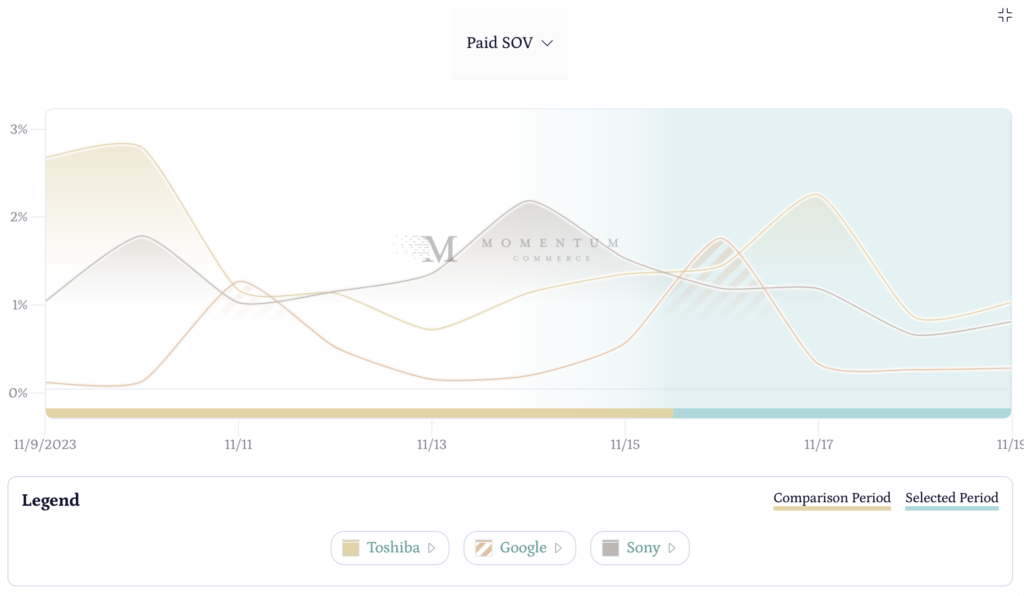This screenshot has width=1024, height=596.
Task: Expand the Toshiba legend arrow
Action: (432, 548)
